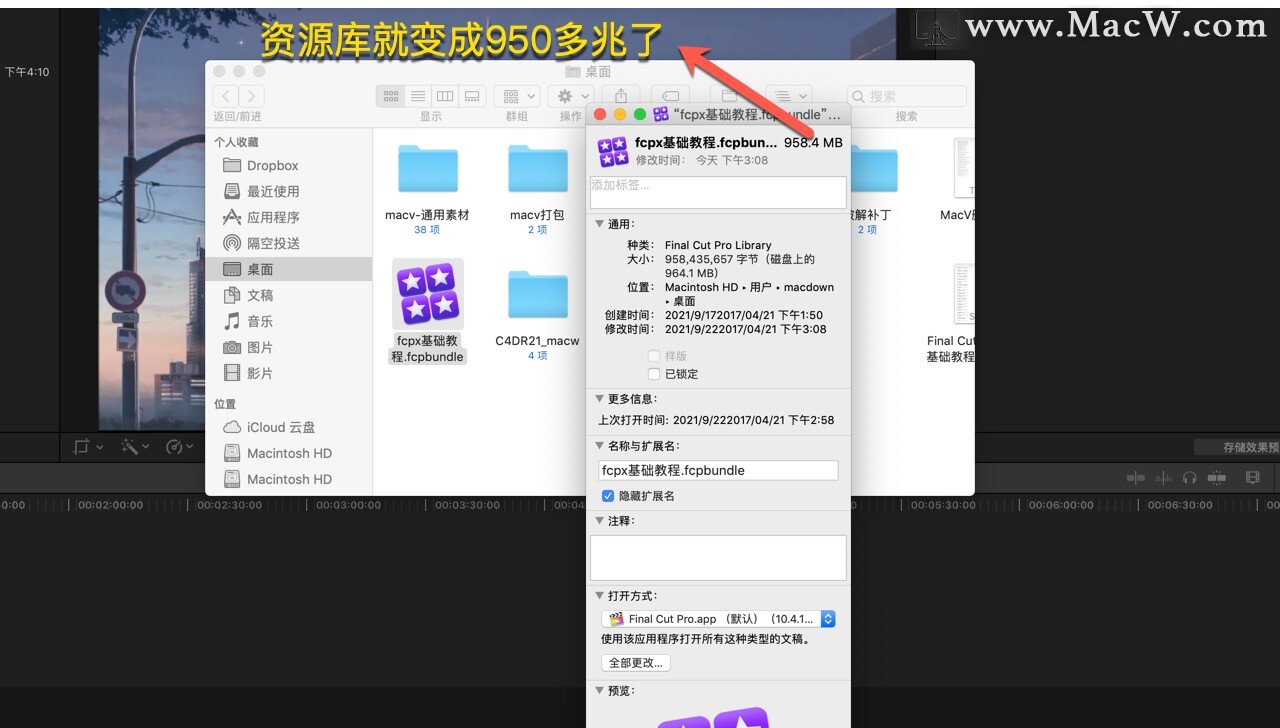The width and height of the screenshot is (1280, 728).
Task: Select the macv打包 folder
Action: pos(537,168)
